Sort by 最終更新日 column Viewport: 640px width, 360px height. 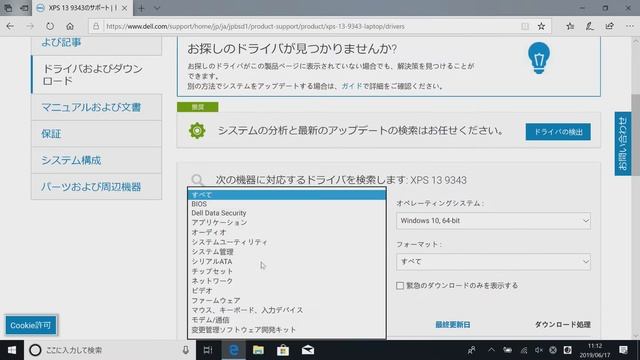point(453,324)
